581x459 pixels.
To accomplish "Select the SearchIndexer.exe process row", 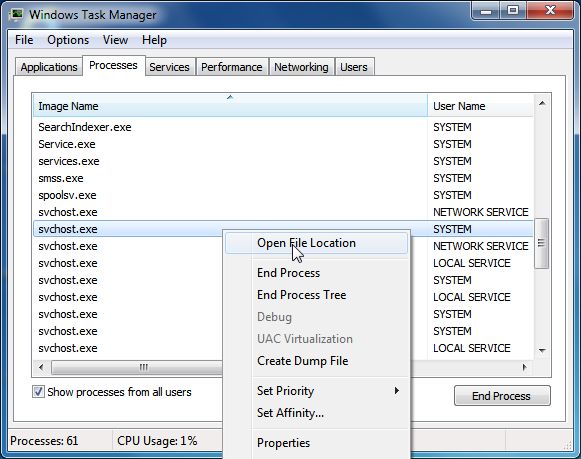I will point(283,127).
